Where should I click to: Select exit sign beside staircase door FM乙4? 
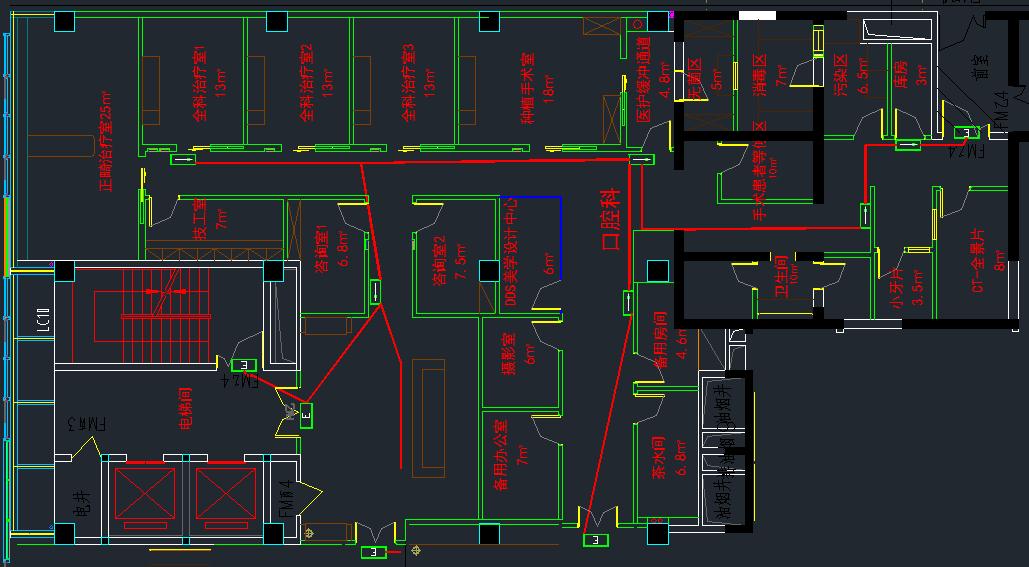coord(244,365)
